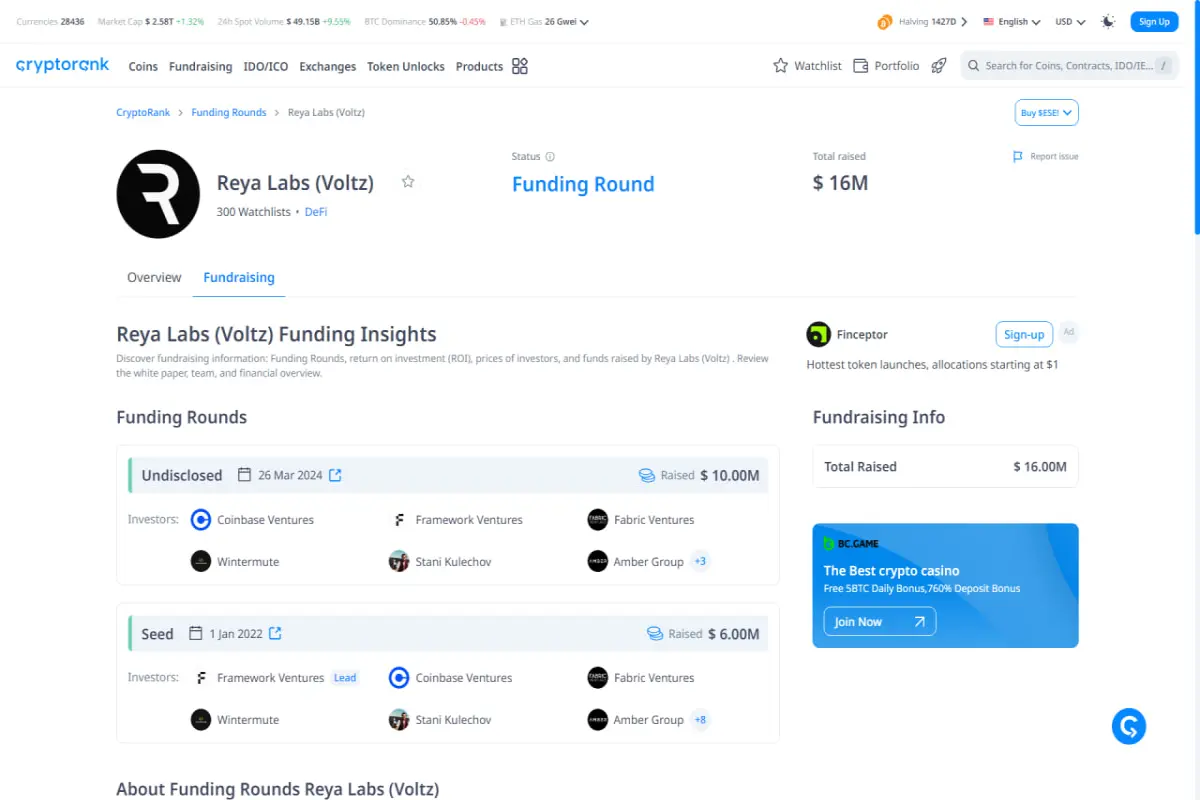
Task: Click coins icon beside Raised $10.00M
Action: coord(647,475)
